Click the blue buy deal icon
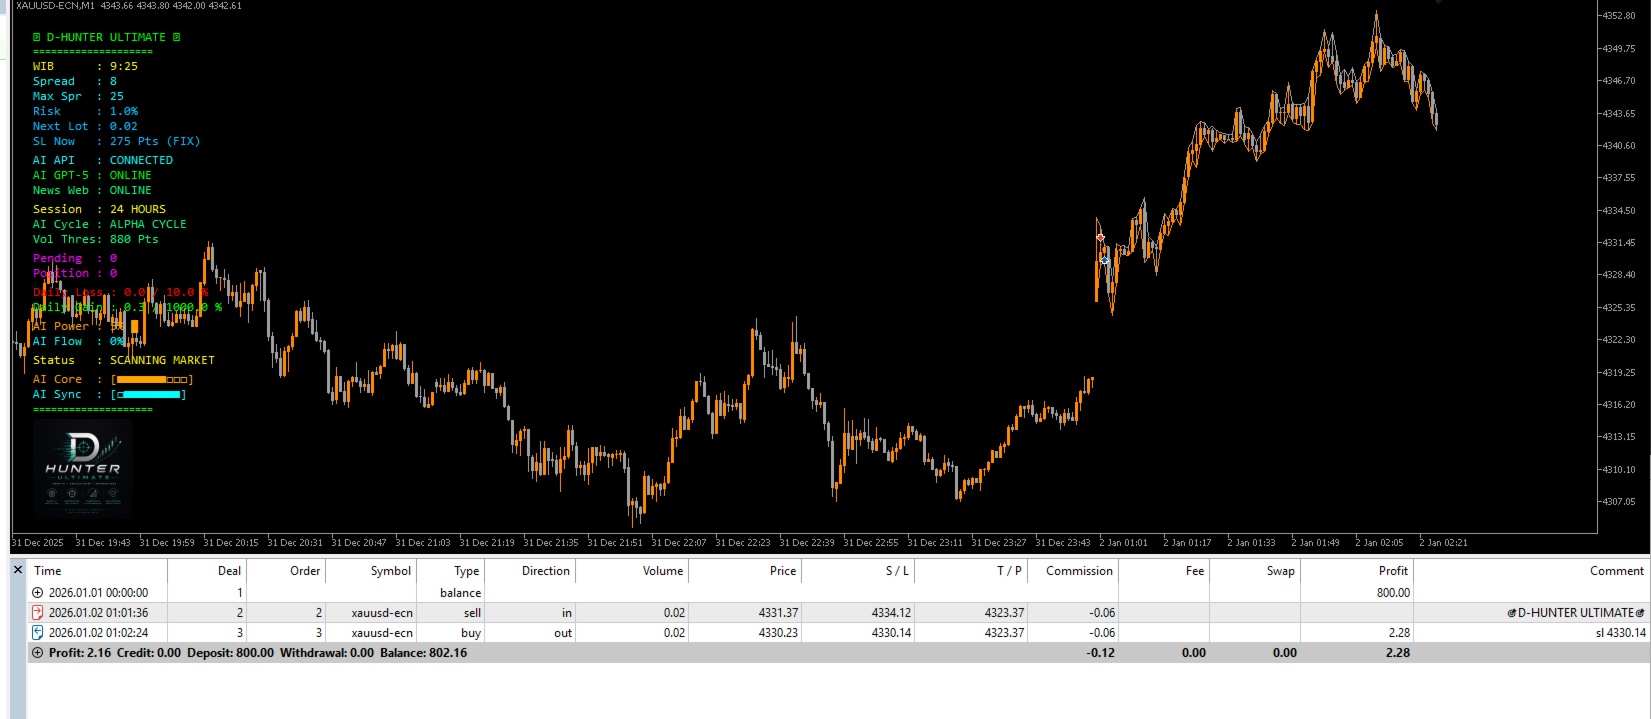The height and width of the screenshot is (719, 1651). point(38,633)
